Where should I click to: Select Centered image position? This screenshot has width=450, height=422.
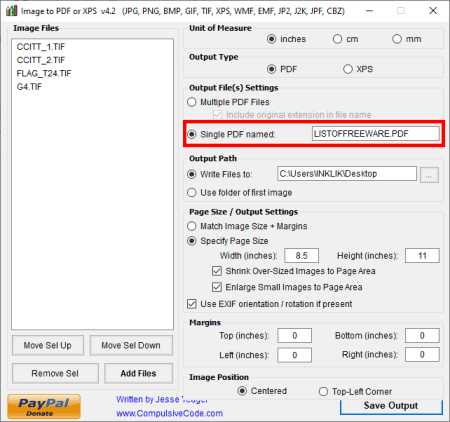tap(242, 391)
